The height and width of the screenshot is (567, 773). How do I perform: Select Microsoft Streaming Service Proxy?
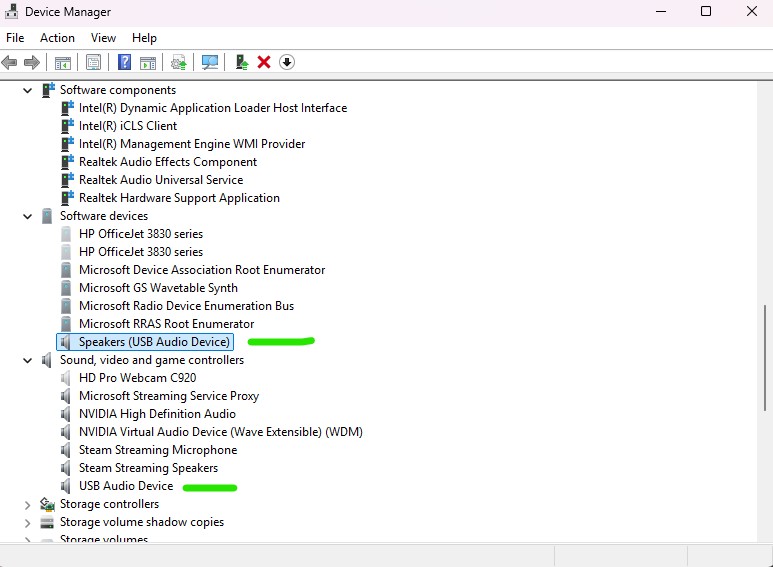click(169, 395)
